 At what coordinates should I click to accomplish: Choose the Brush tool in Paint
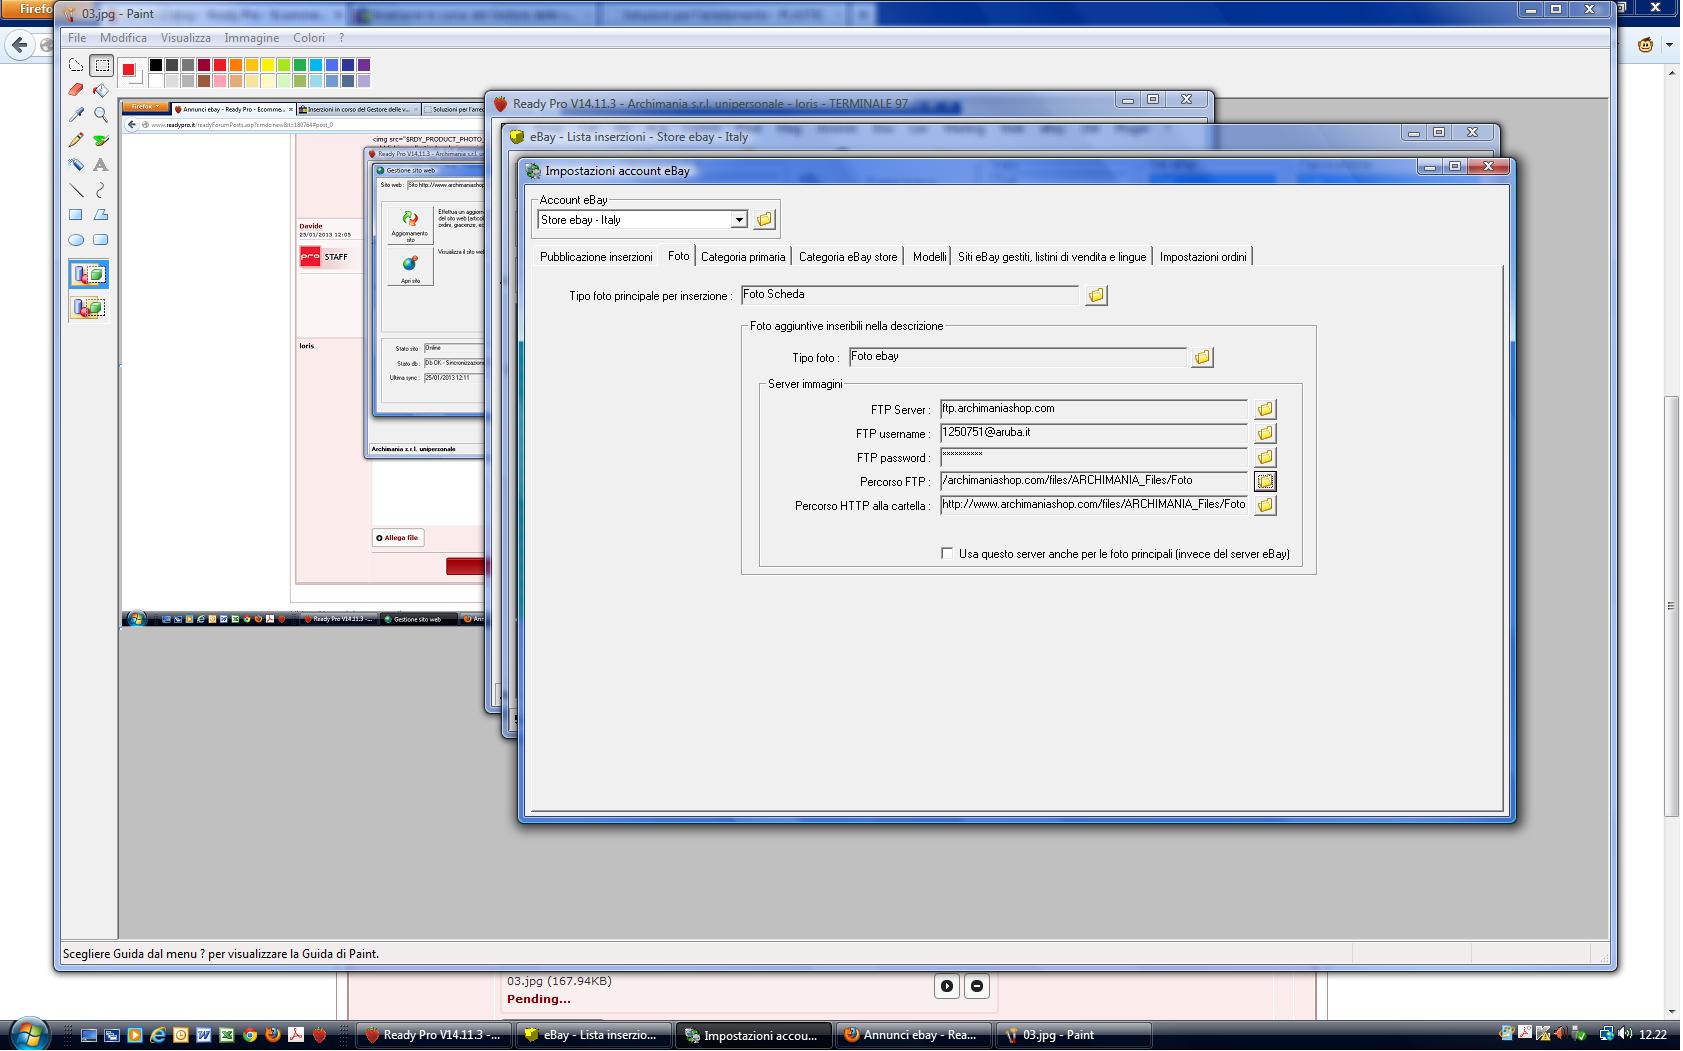click(101, 140)
